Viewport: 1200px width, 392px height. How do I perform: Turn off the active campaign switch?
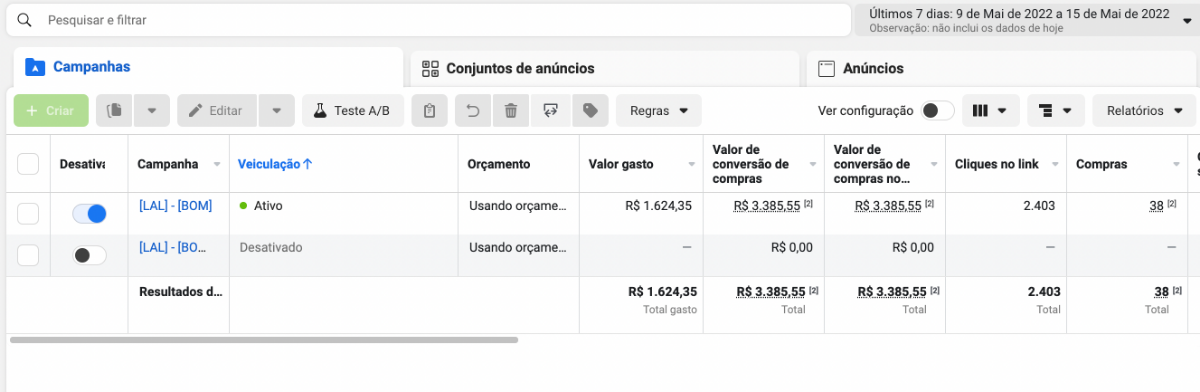tap(89, 213)
